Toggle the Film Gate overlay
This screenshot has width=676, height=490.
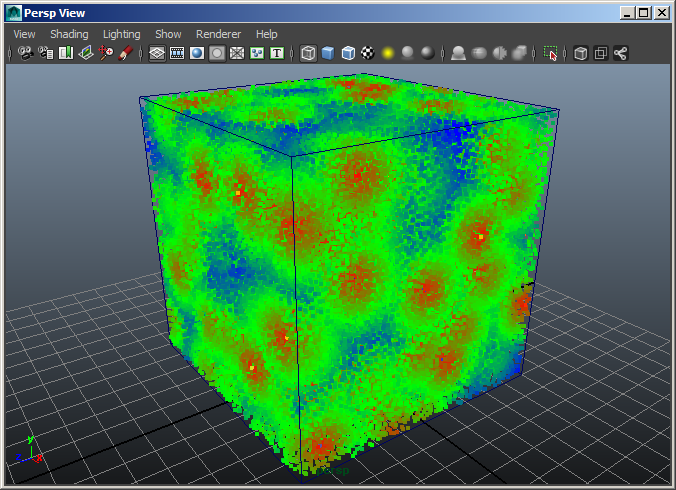click(x=177, y=53)
